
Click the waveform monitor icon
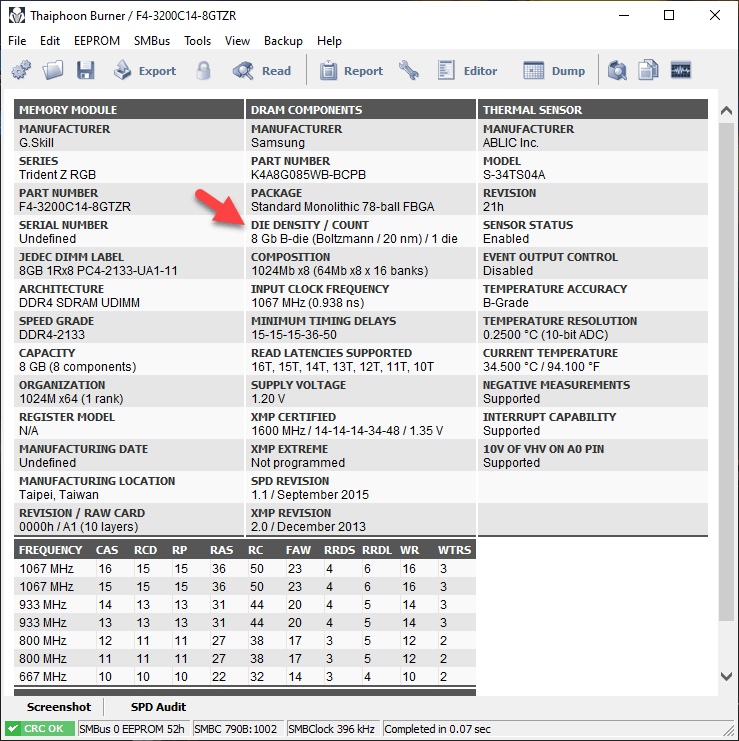point(681,70)
